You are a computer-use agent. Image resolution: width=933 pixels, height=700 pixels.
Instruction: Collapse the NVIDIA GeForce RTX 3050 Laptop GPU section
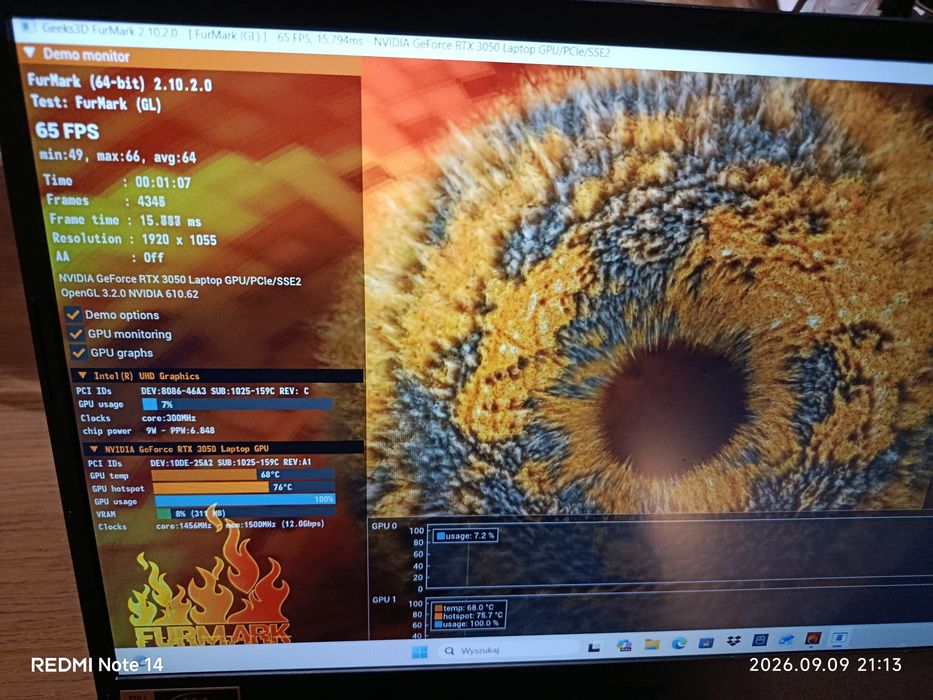pyautogui.click(x=93, y=449)
